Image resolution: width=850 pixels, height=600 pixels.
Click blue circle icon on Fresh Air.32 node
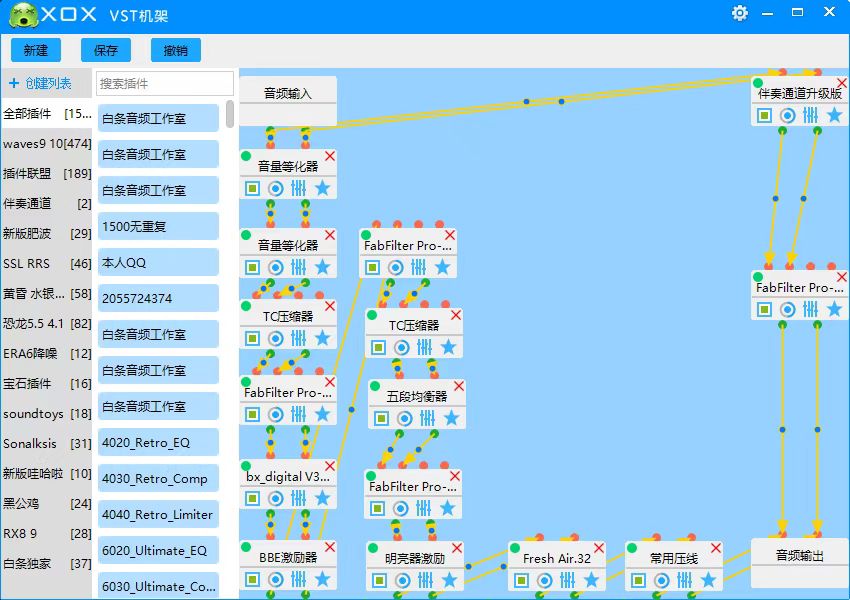(545, 580)
